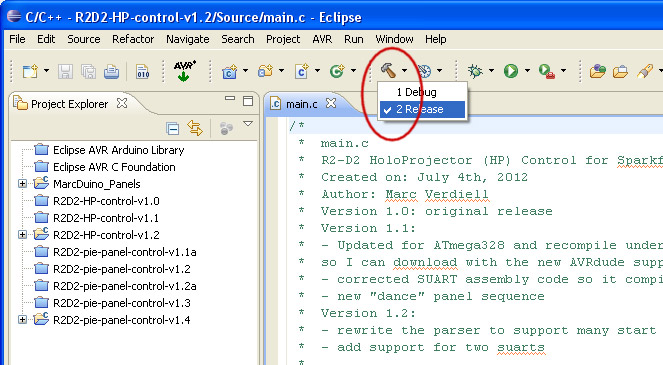Open the Project menu
The height and width of the screenshot is (365, 663).
(x=283, y=39)
